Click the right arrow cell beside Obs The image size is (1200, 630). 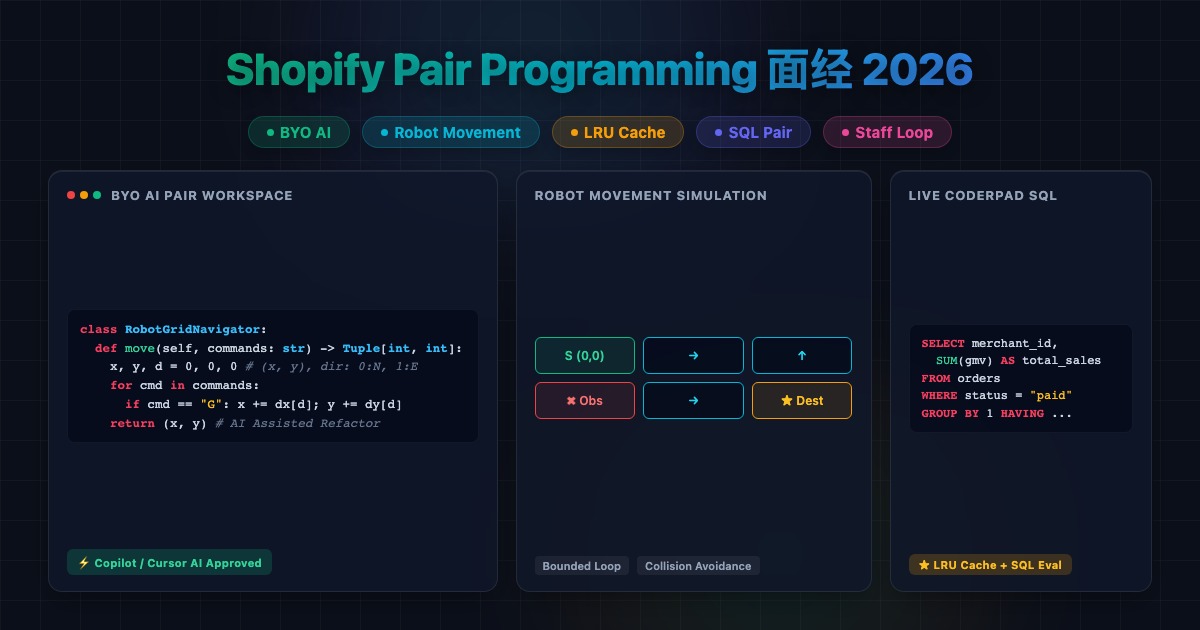[693, 400]
